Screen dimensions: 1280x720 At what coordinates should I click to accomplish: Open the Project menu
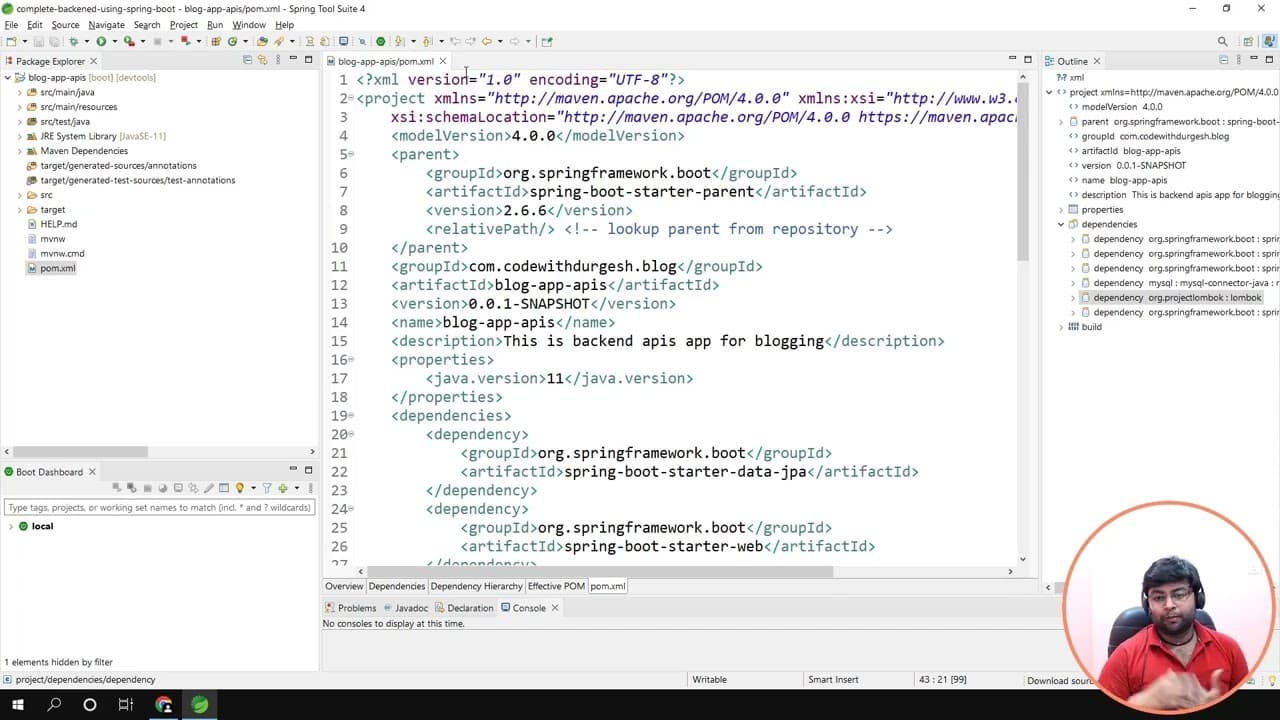click(184, 24)
